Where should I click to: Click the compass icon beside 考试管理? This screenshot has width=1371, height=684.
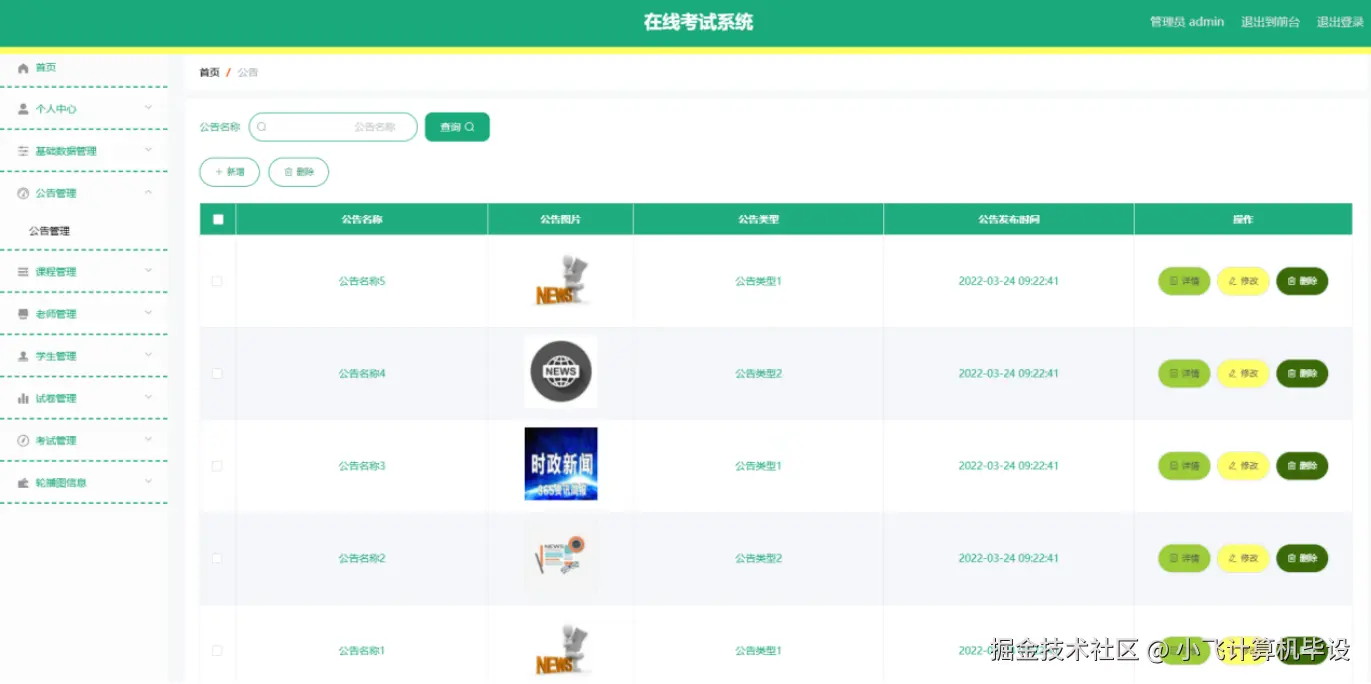[23, 440]
